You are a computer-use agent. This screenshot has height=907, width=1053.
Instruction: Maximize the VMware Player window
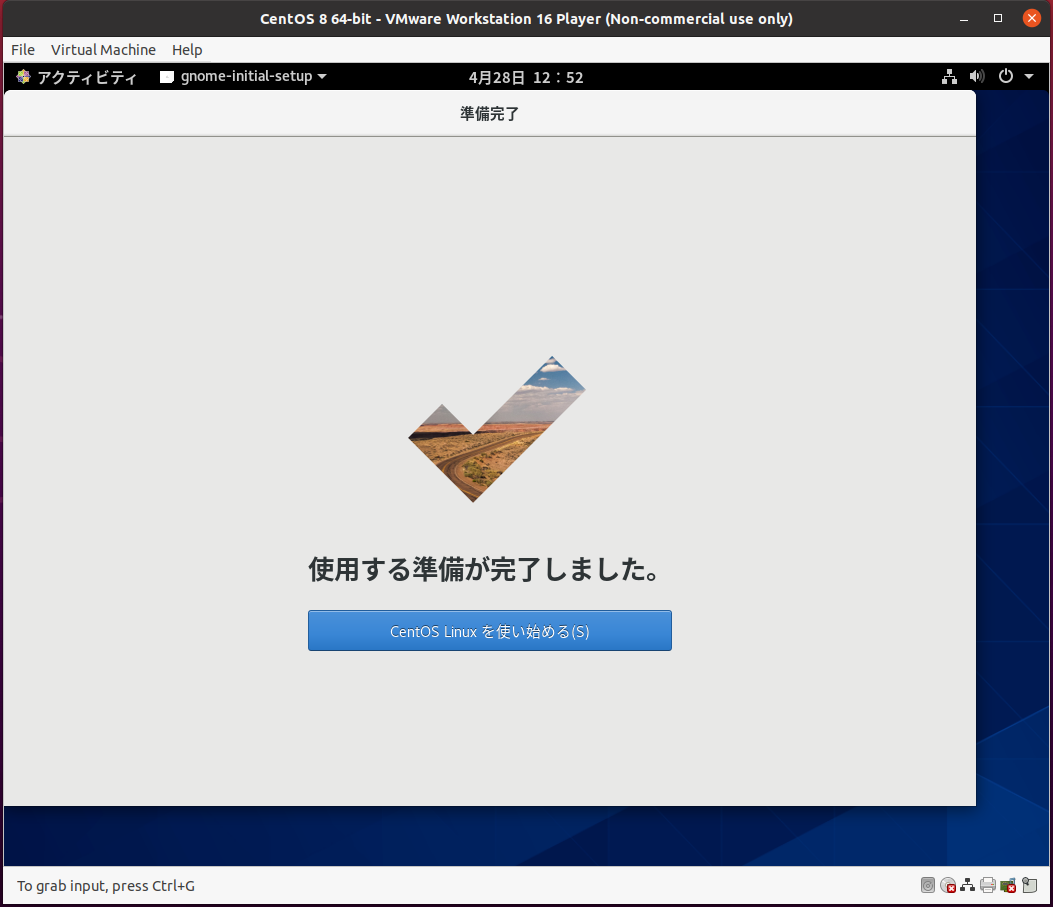(x=998, y=19)
